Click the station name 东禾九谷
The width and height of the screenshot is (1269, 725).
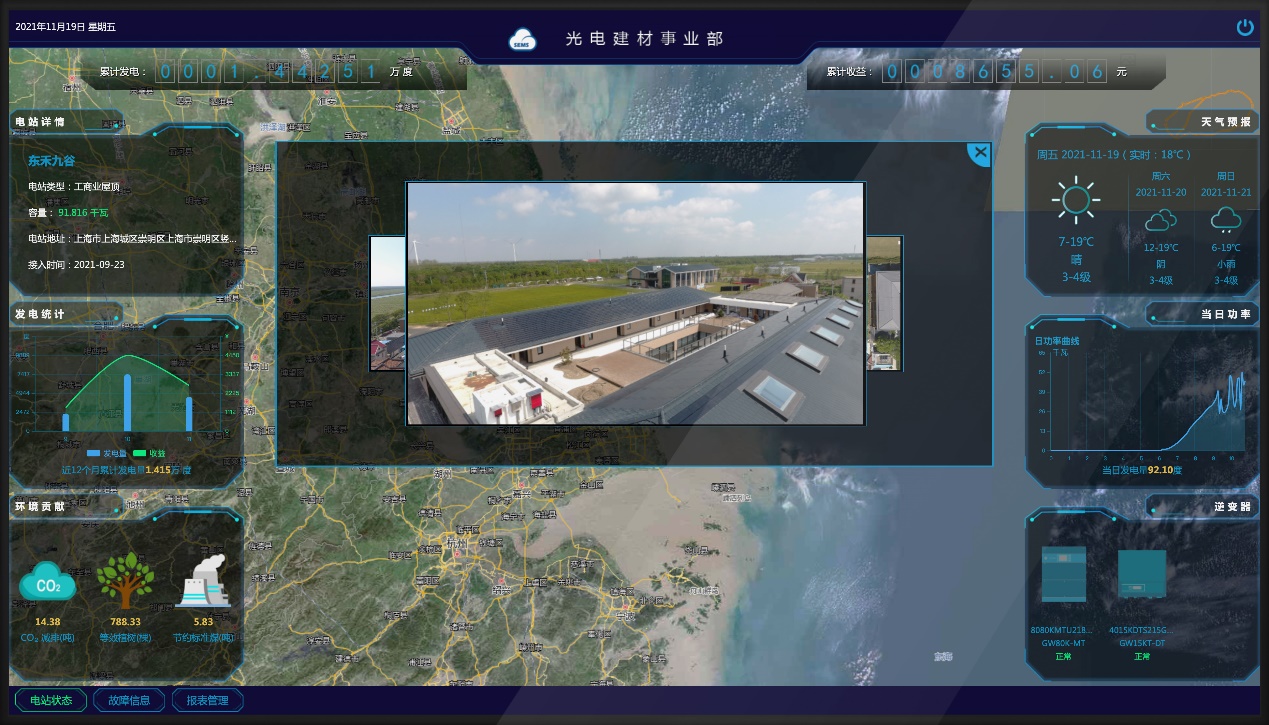[x=51, y=160]
